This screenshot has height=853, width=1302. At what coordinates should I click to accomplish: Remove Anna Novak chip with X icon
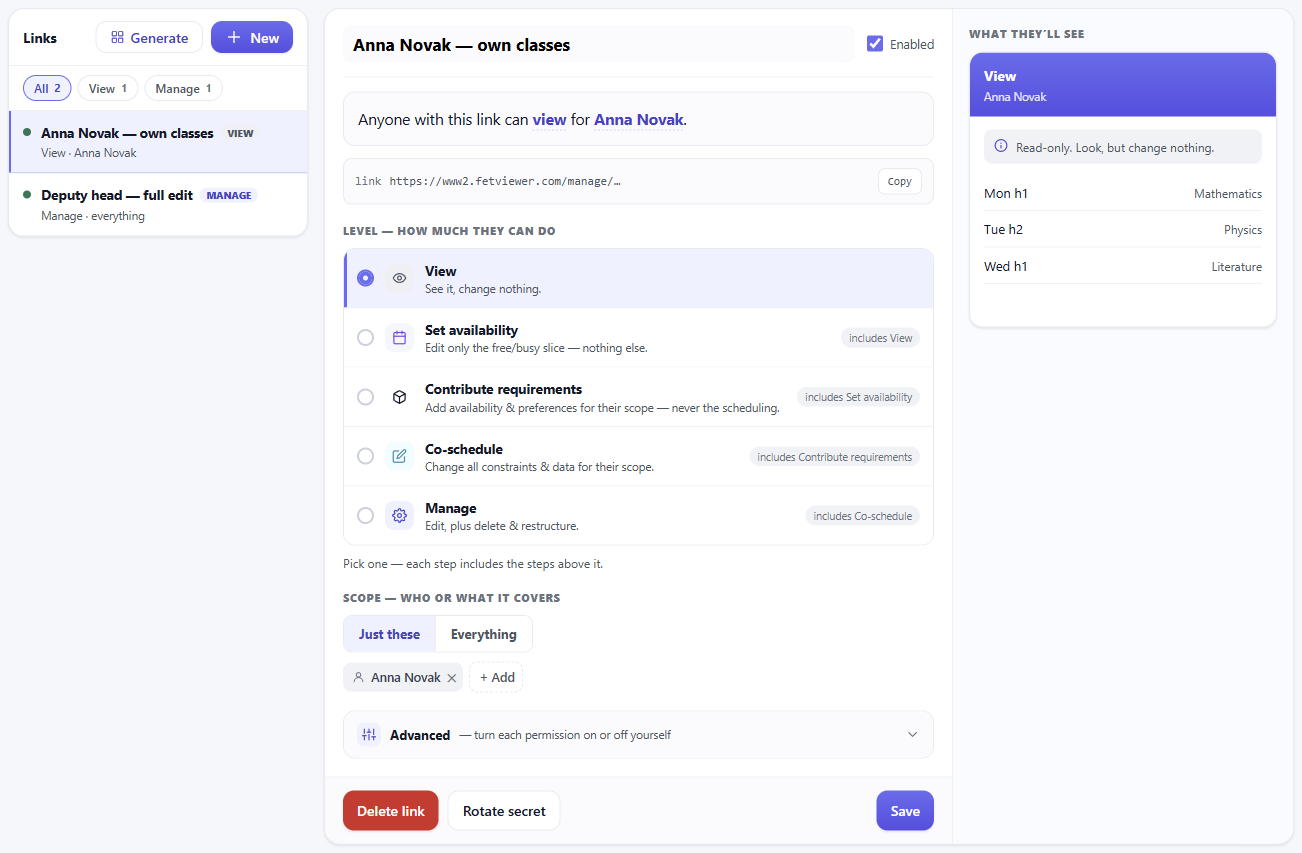(452, 678)
